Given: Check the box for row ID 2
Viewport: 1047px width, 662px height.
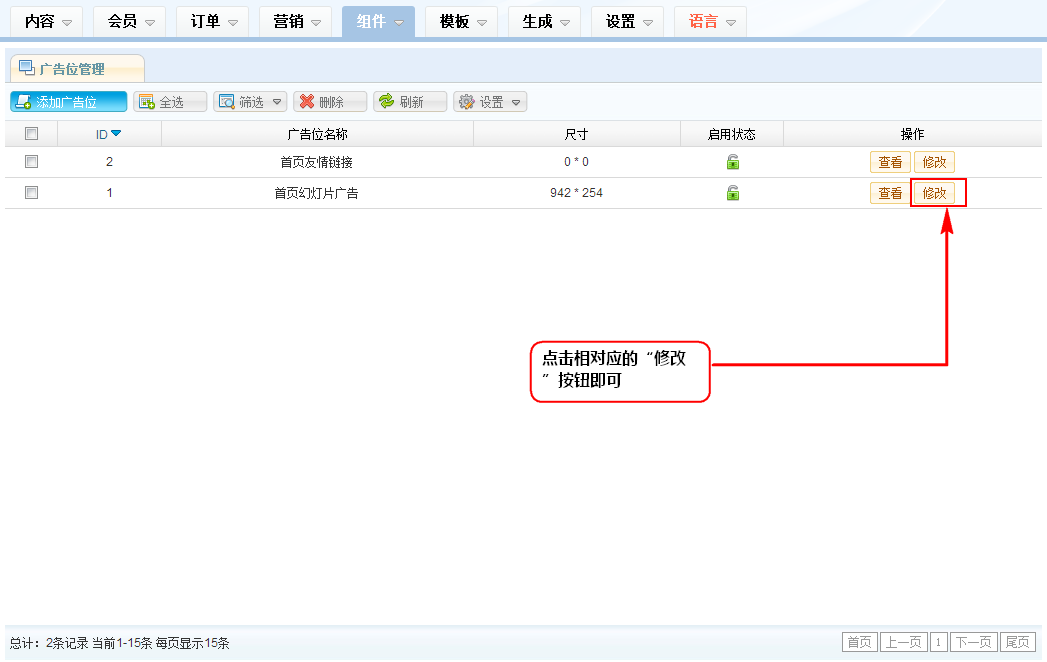Looking at the screenshot, I should [x=31, y=162].
